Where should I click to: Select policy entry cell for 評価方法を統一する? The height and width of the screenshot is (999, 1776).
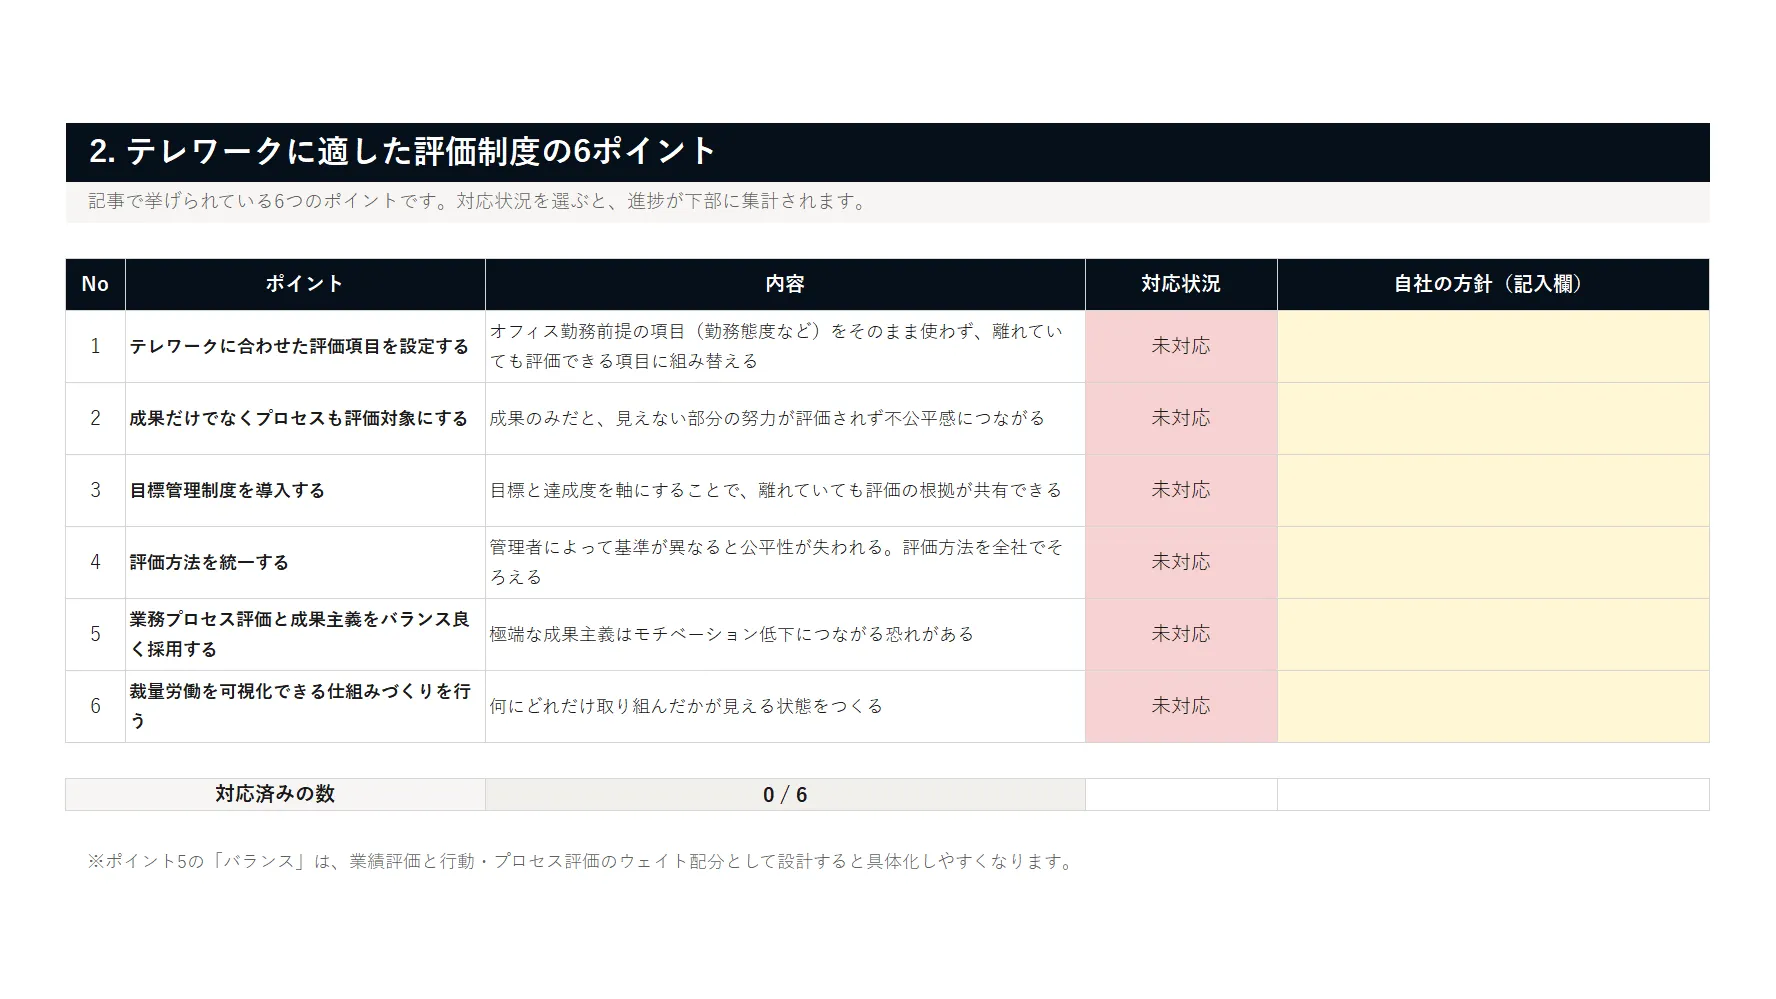tap(1493, 562)
